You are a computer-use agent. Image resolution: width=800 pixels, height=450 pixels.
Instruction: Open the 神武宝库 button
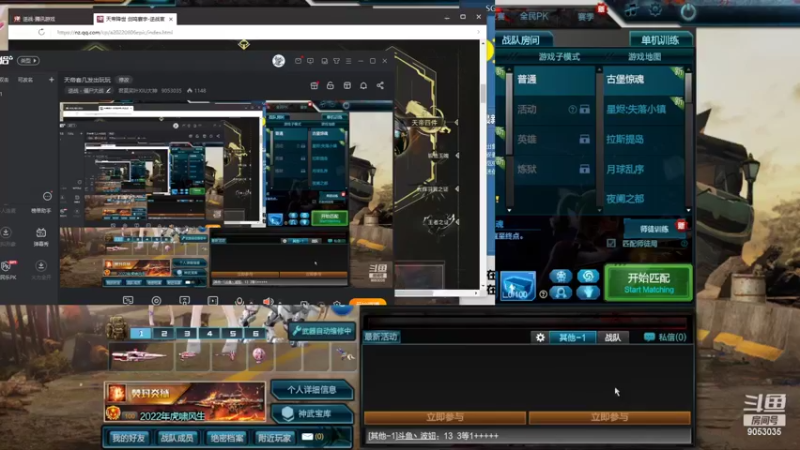click(x=312, y=413)
